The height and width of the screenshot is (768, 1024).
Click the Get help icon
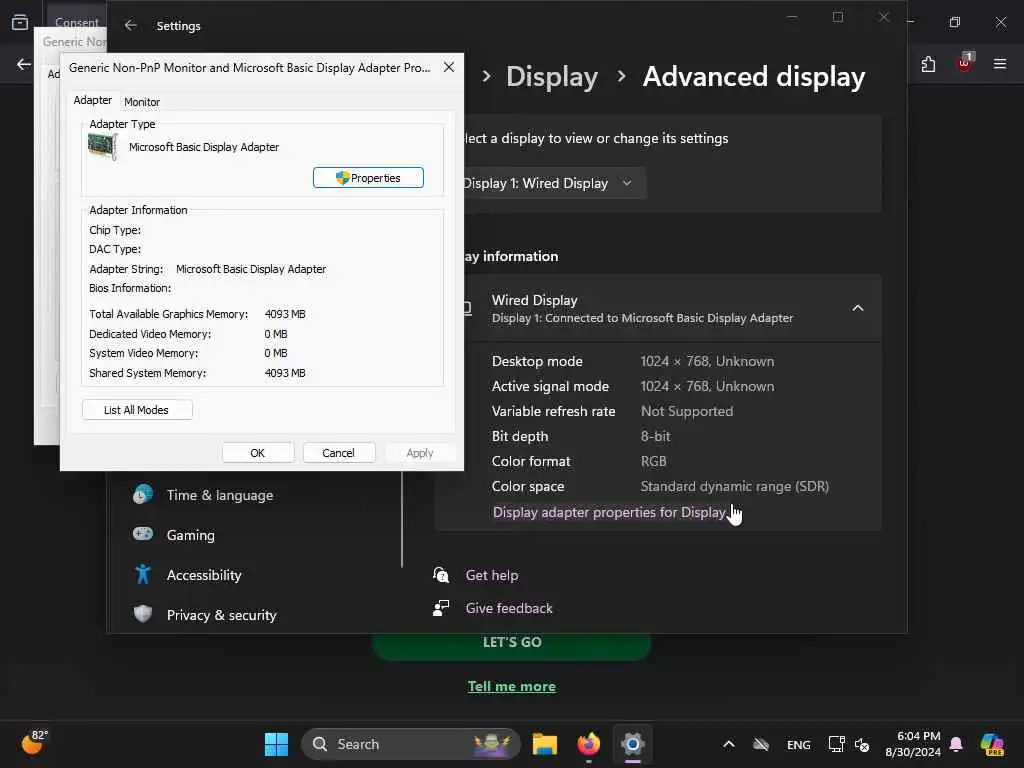441,575
